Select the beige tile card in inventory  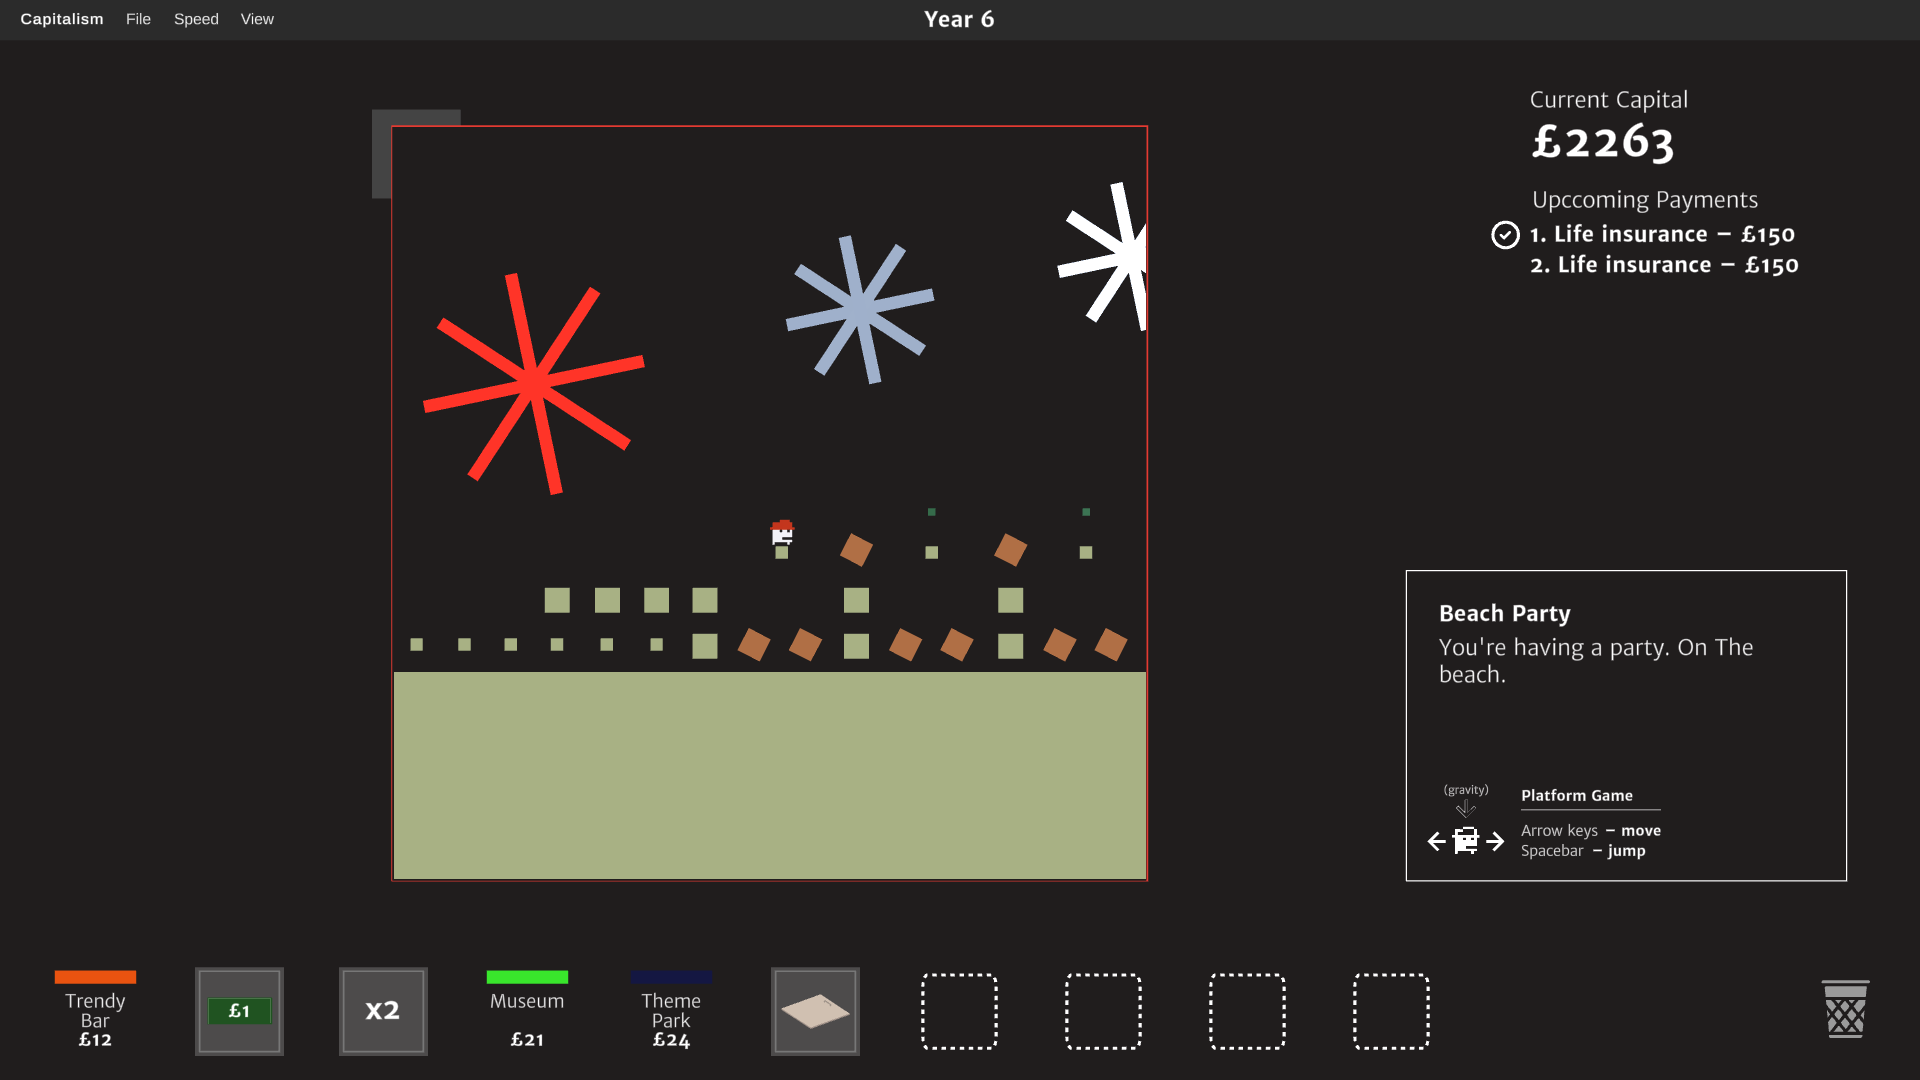click(815, 1011)
